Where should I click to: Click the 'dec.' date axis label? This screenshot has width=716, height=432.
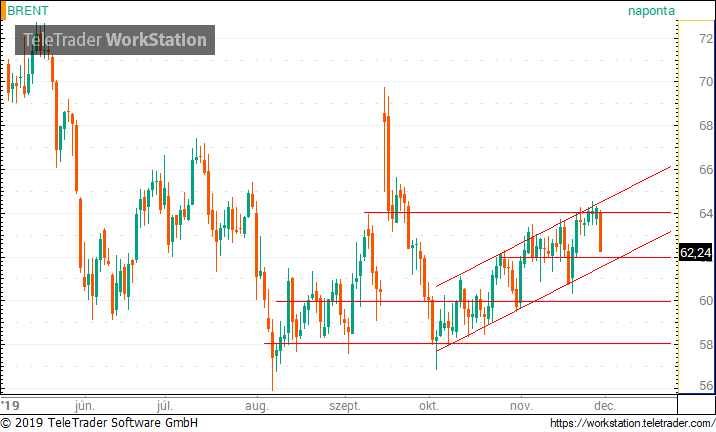pos(605,406)
